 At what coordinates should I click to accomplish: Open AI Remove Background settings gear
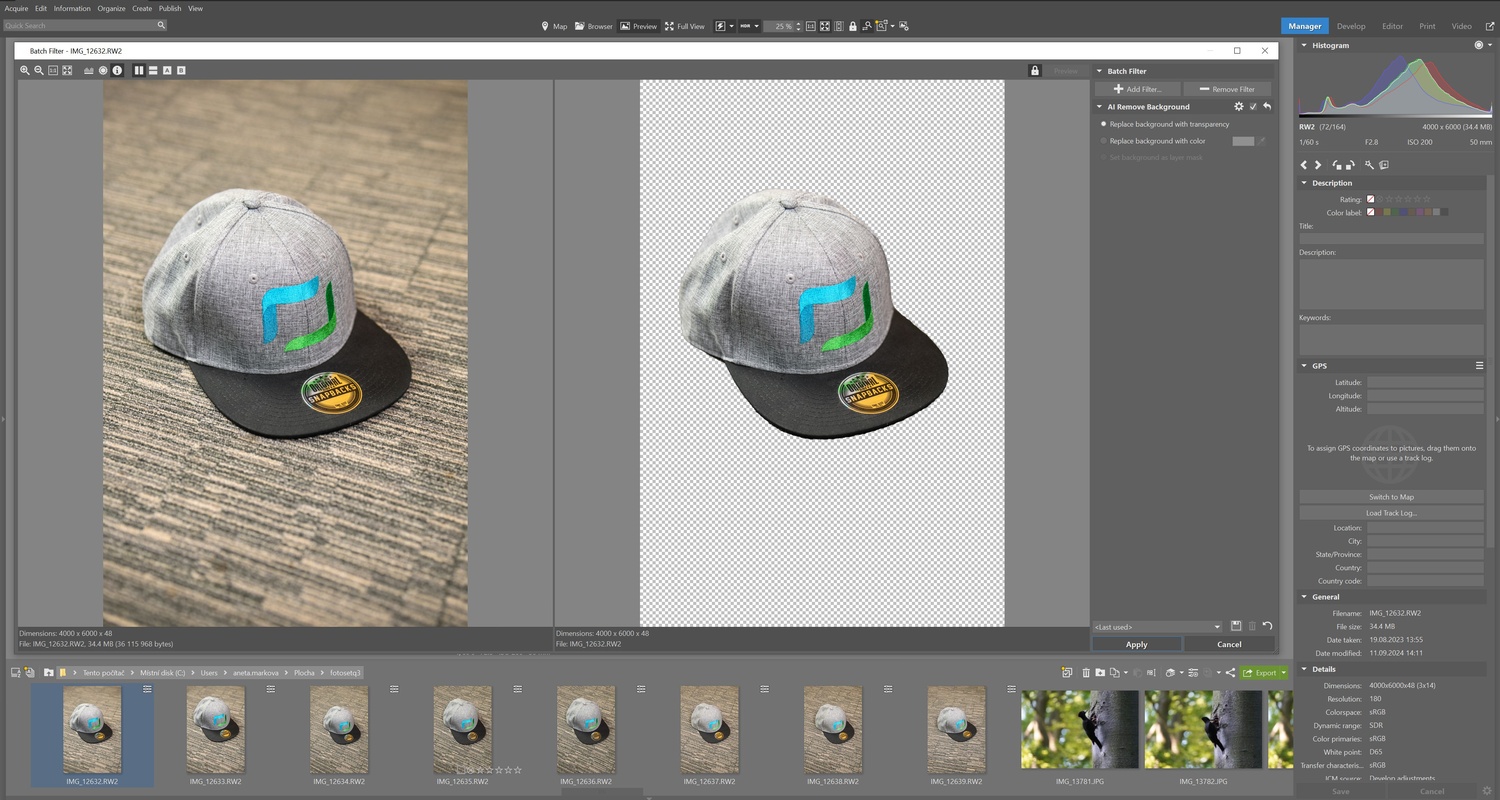[1239, 106]
